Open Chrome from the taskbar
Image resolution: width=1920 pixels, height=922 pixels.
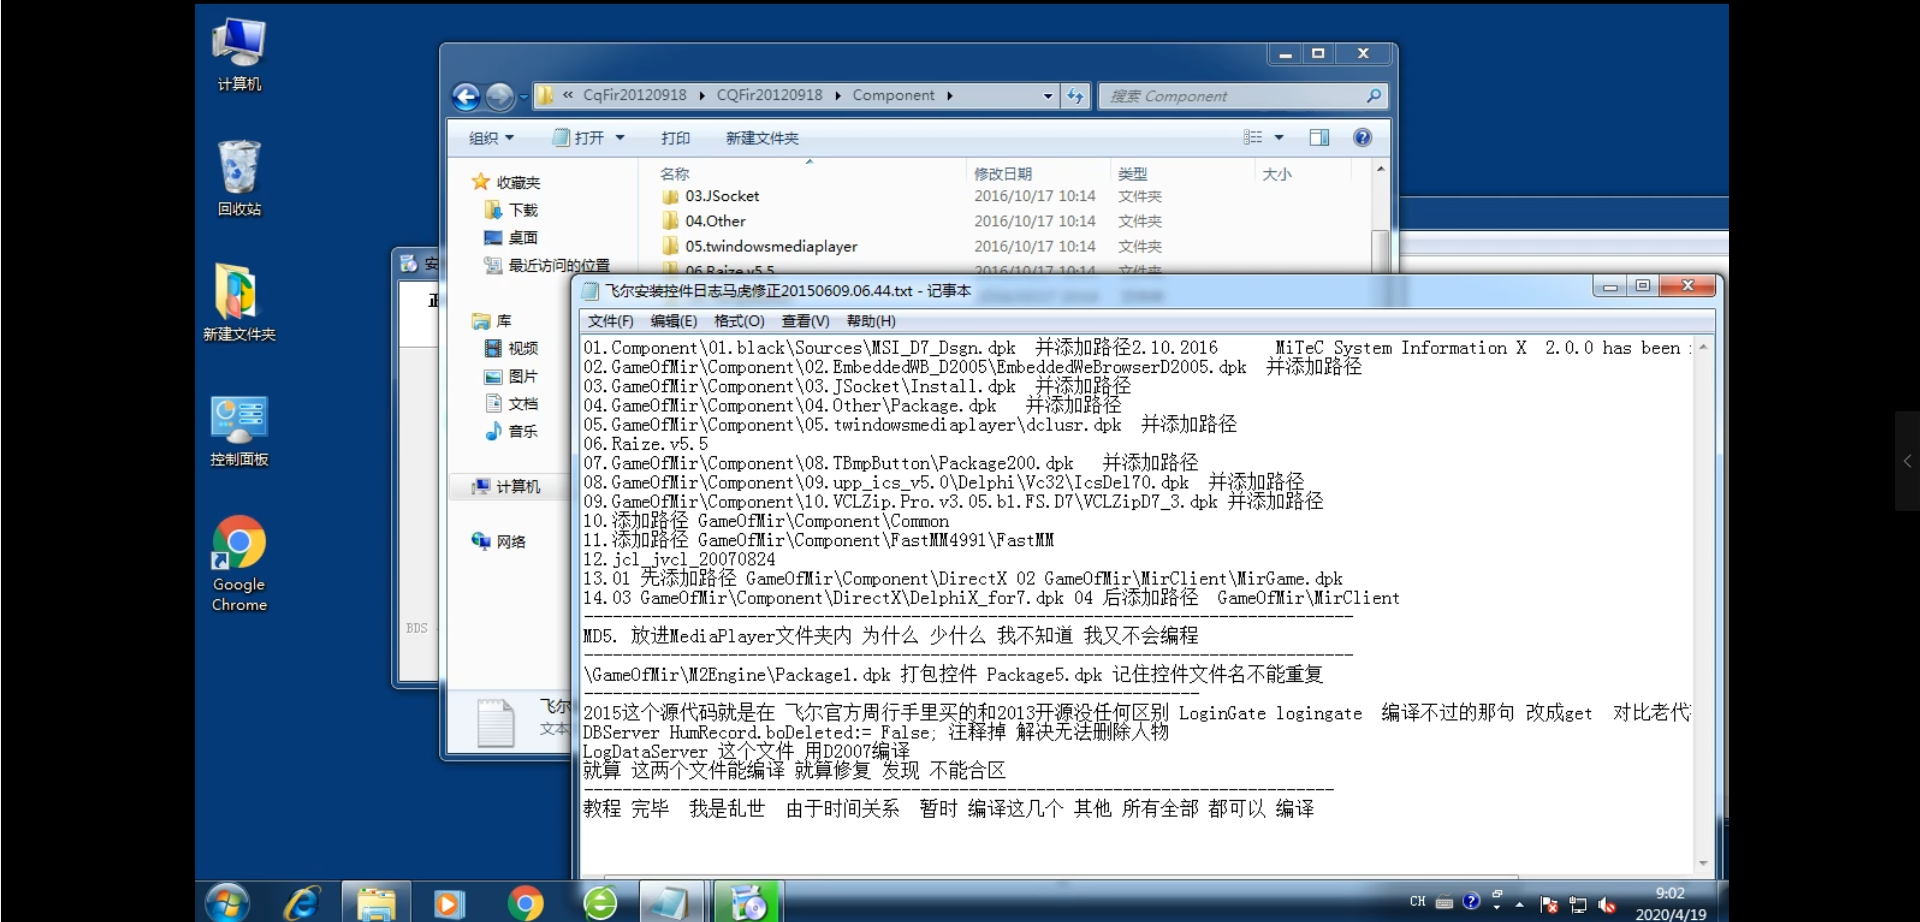click(x=525, y=903)
